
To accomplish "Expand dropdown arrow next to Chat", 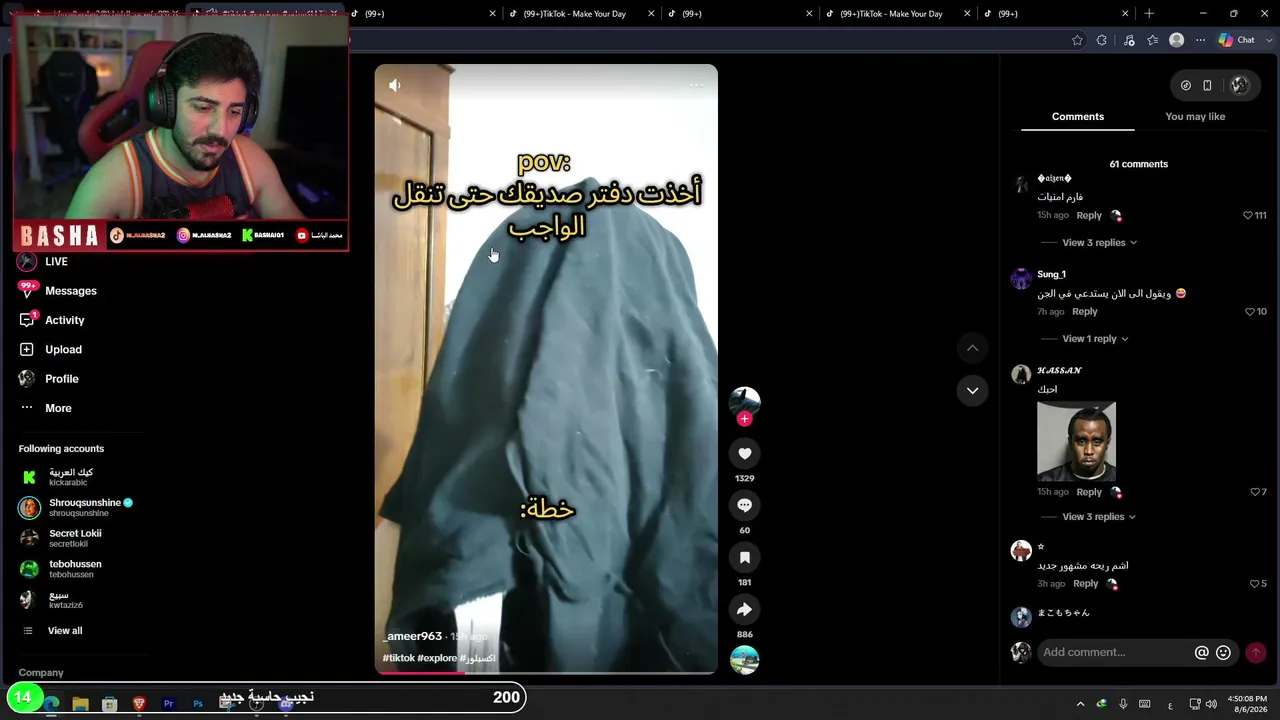I will pyautogui.click(x=1267, y=40).
